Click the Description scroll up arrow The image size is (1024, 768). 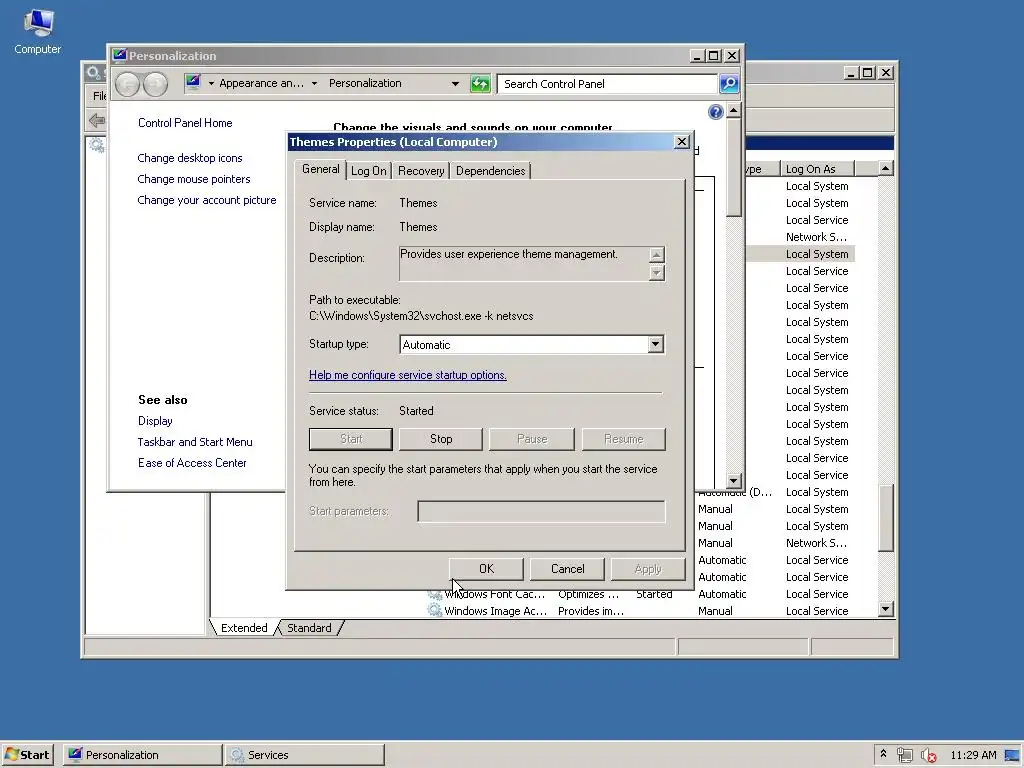click(656, 255)
